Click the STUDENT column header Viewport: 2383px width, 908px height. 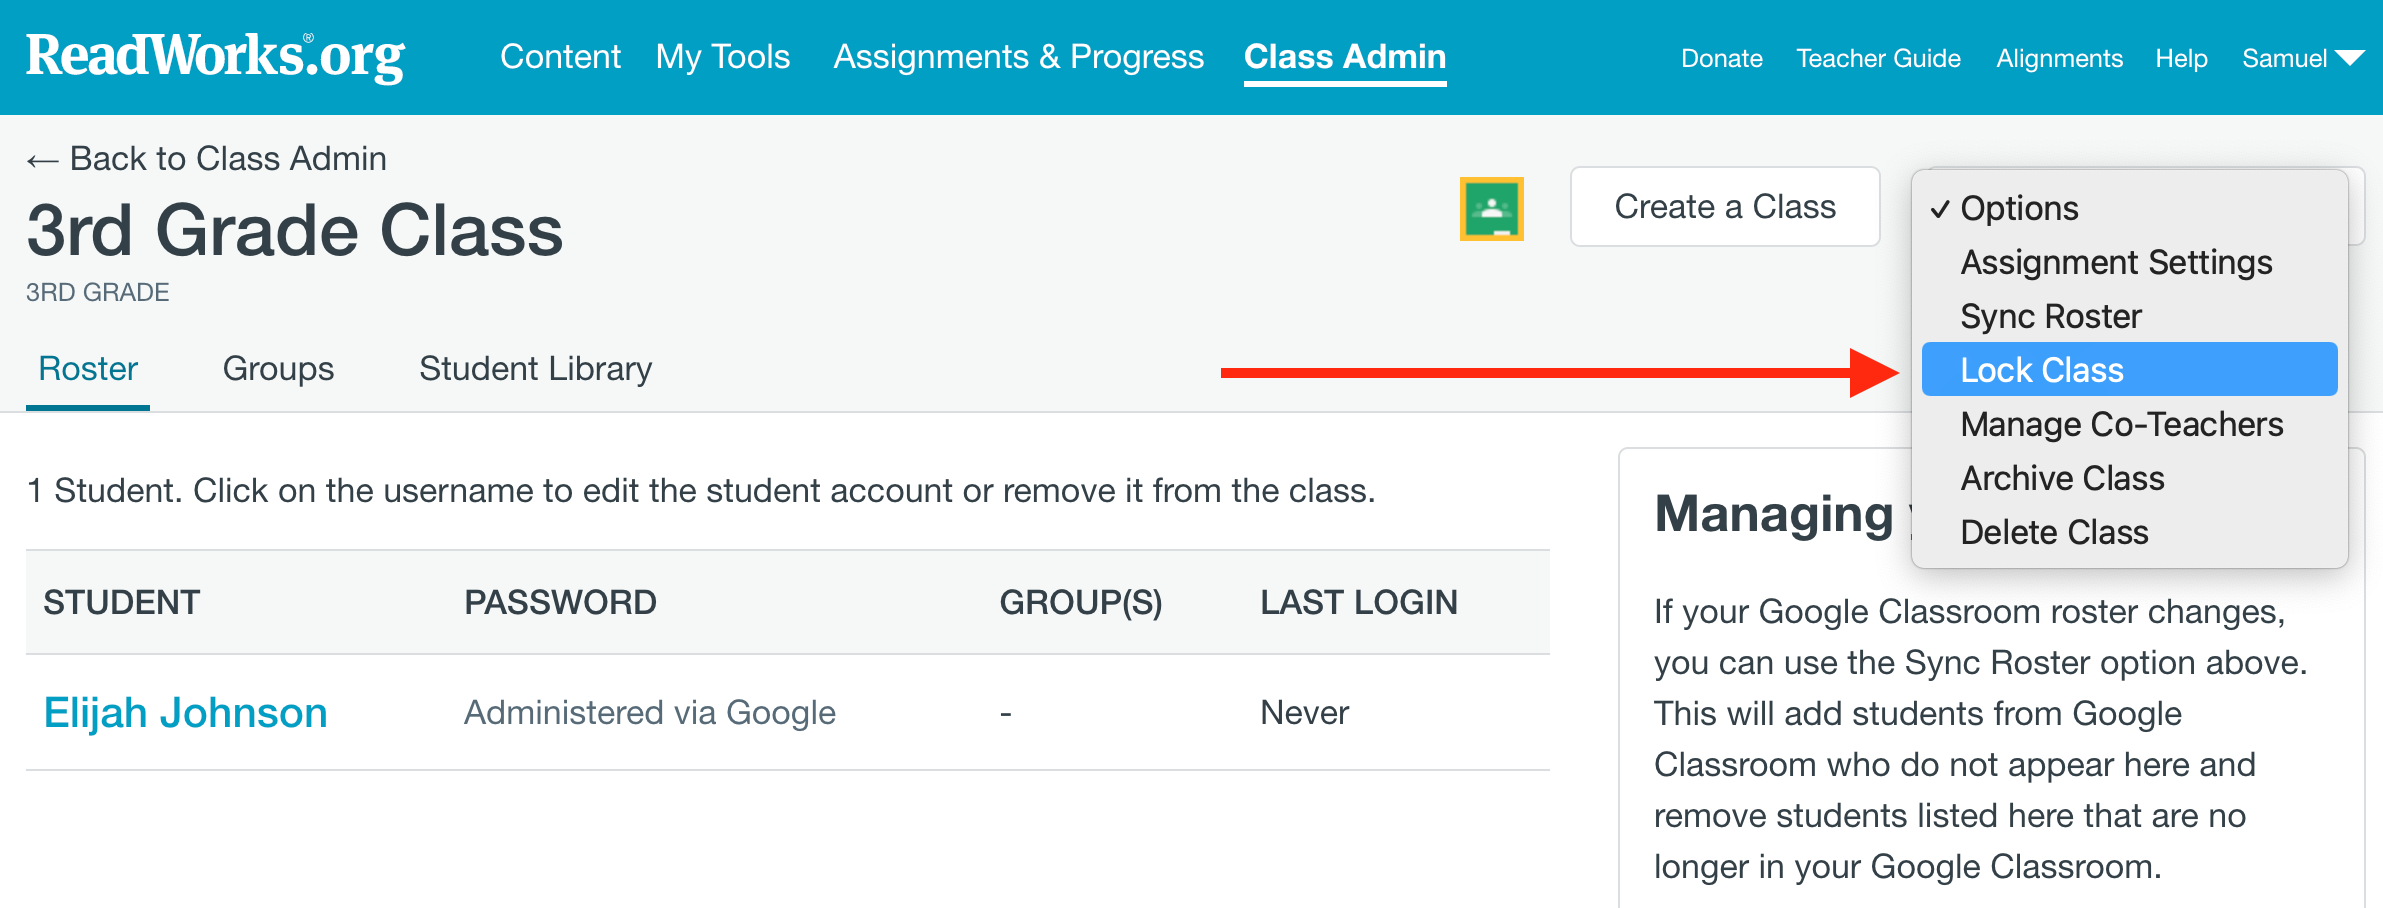pos(122,602)
